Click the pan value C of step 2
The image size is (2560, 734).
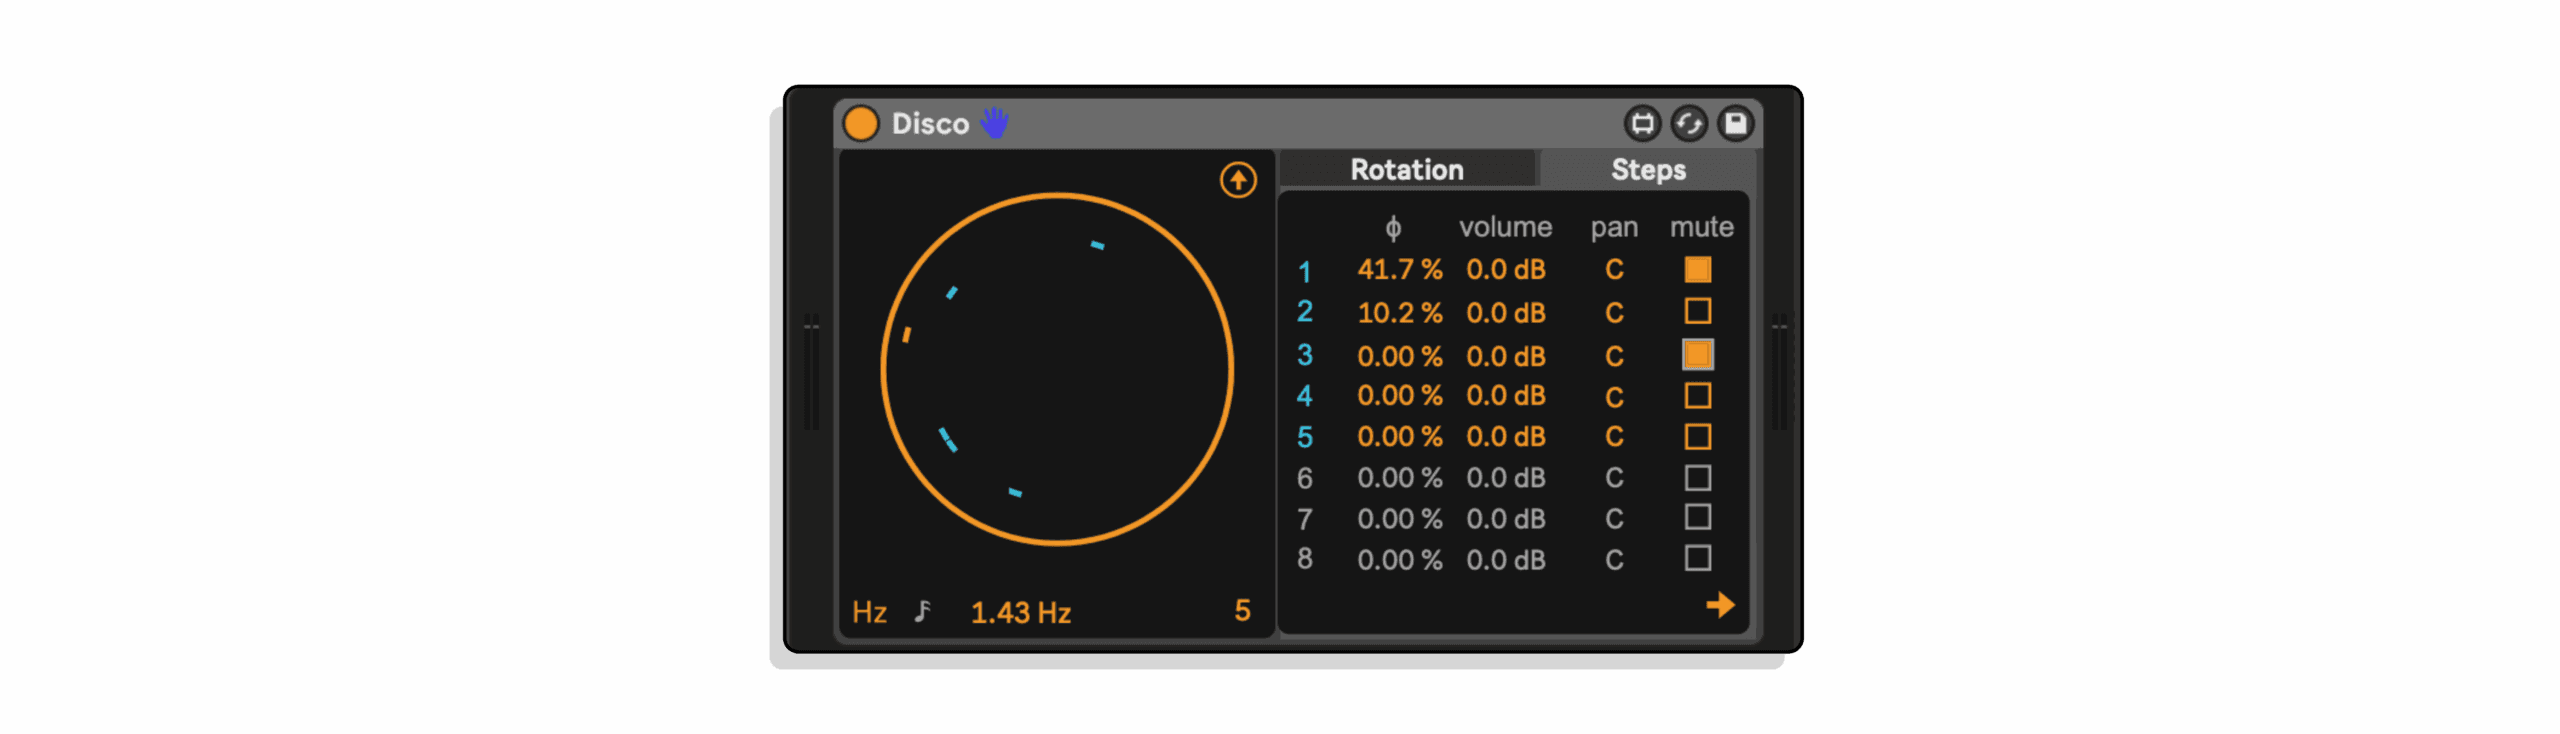1613,312
